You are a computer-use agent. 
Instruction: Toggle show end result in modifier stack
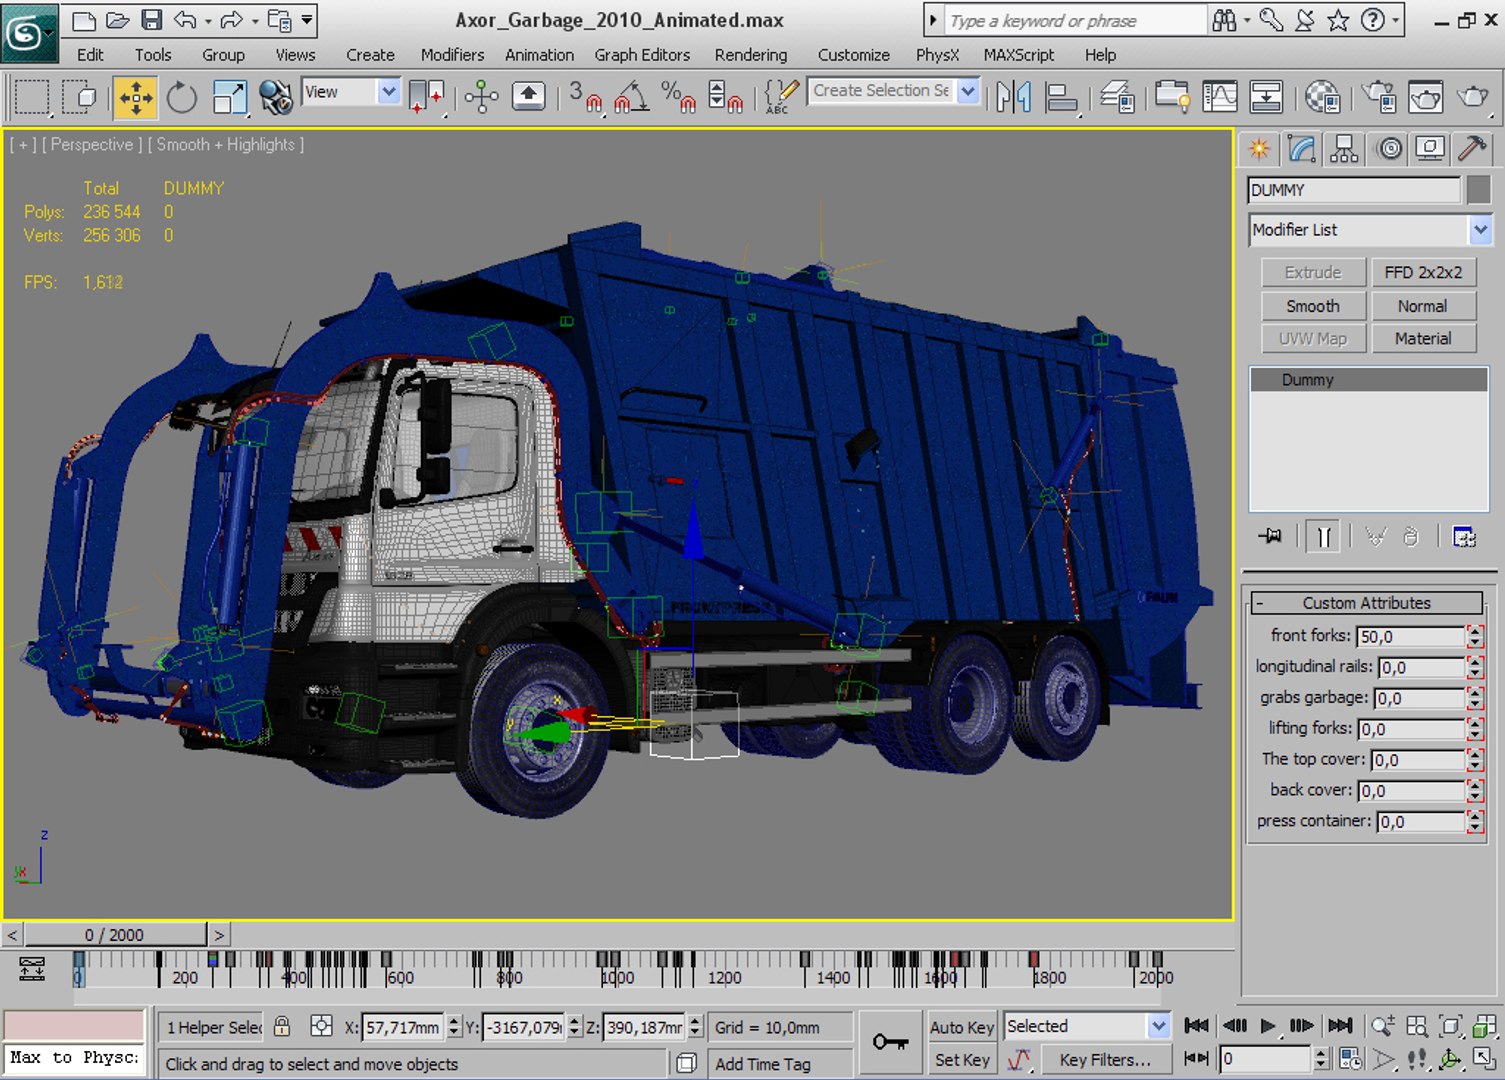click(x=1323, y=537)
